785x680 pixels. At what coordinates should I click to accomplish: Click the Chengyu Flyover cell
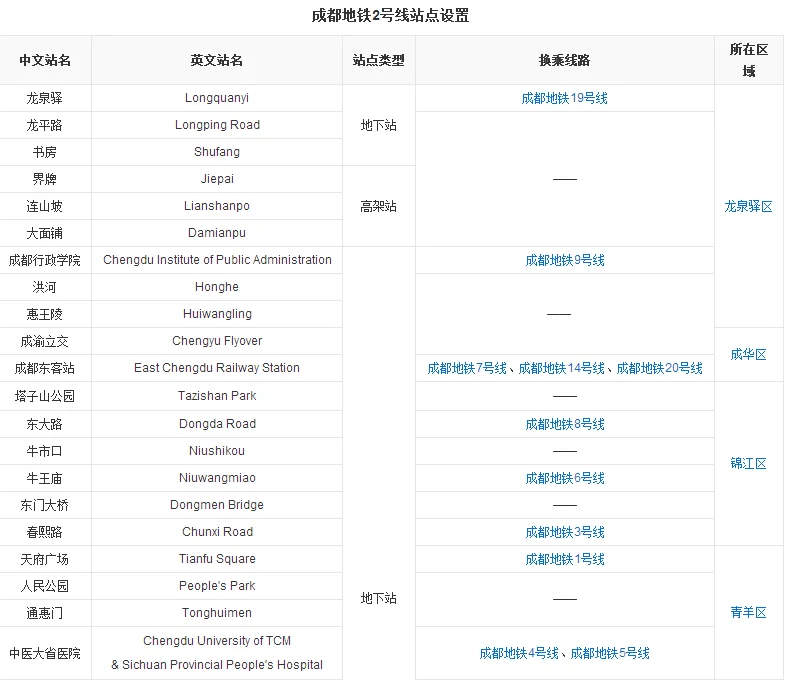tap(217, 342)
